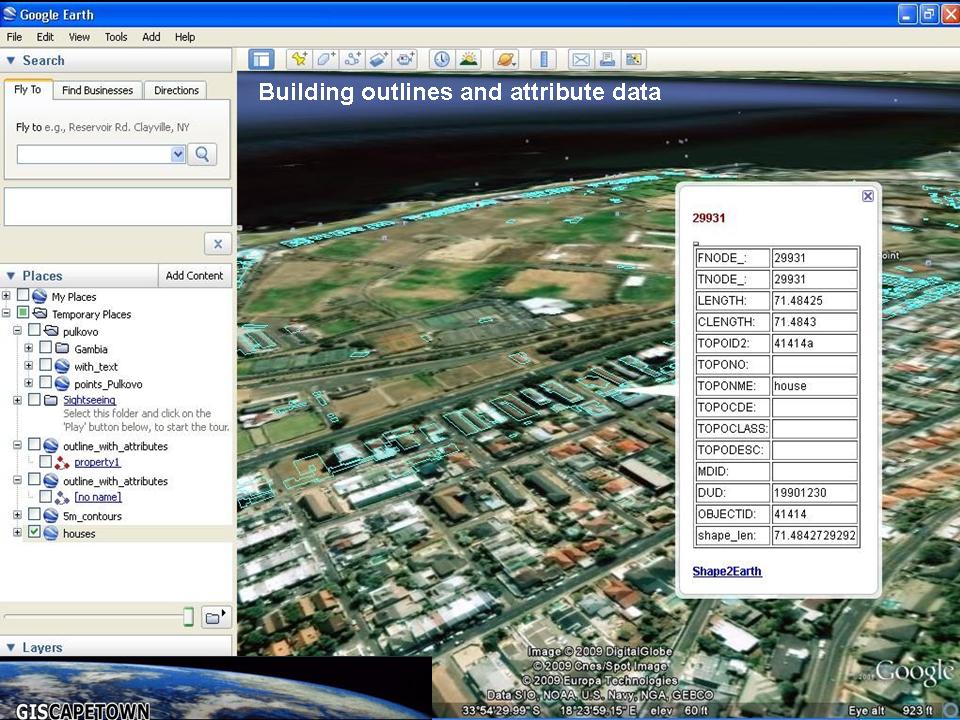The height and width of the screenshot is (720, 960).
Task: Click the property1 link
Action: point(97,462)
